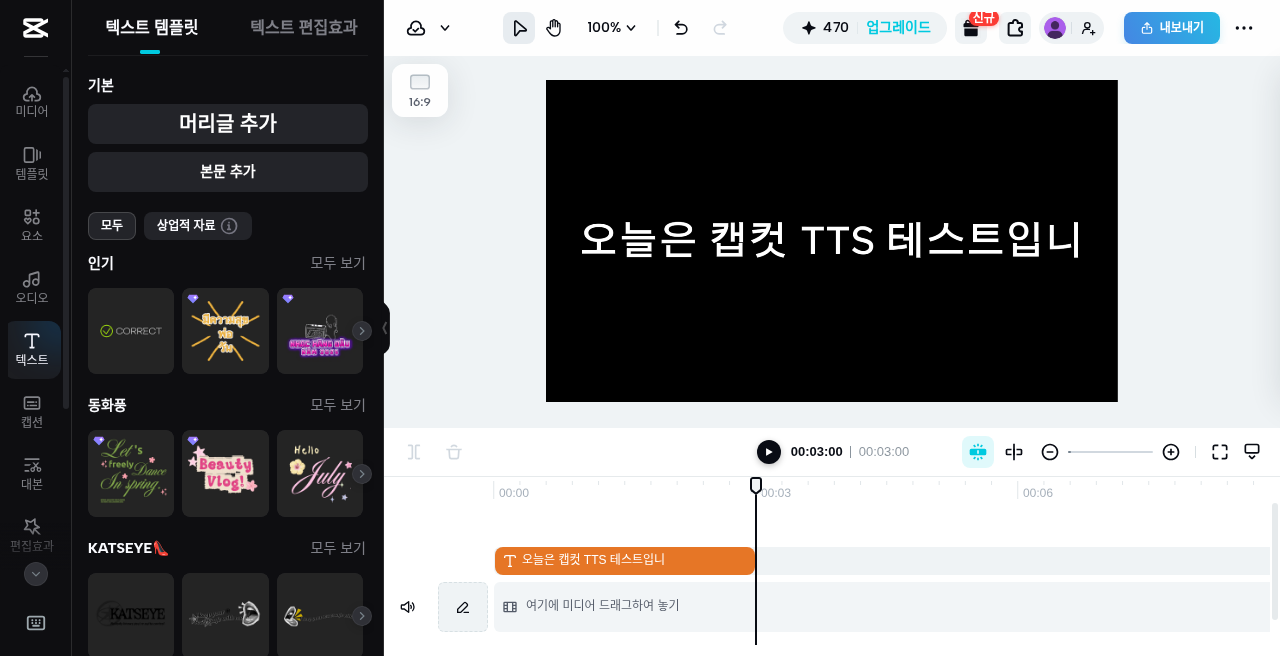Click the 내보내기 export button
This screenshot has height=656, width=1280.
pos(1172,28)
